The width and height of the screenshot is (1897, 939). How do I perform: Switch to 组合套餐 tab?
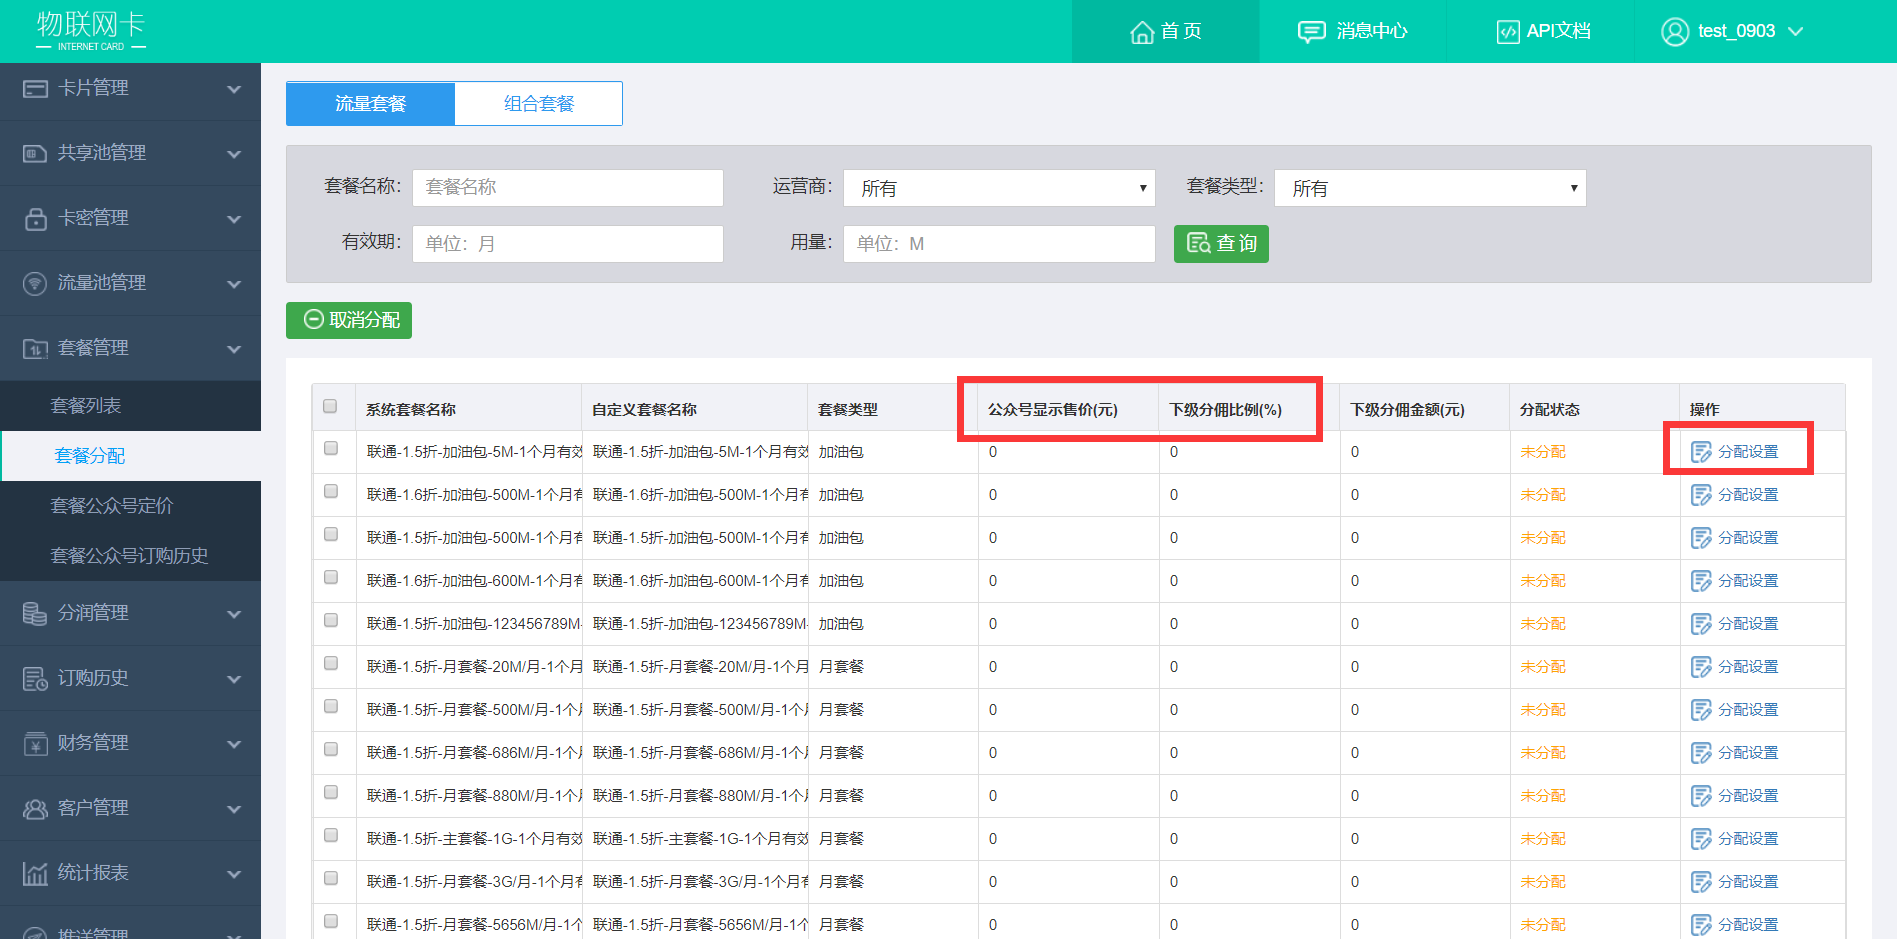[539, 104]
